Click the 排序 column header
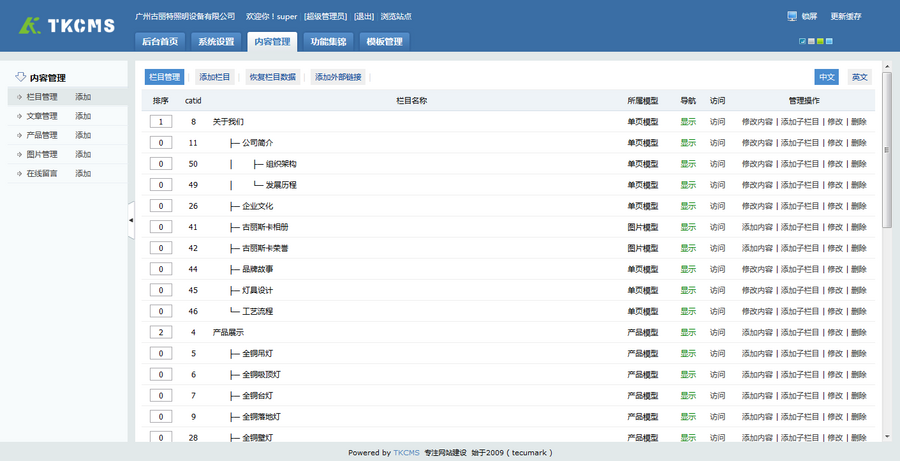 161,100
